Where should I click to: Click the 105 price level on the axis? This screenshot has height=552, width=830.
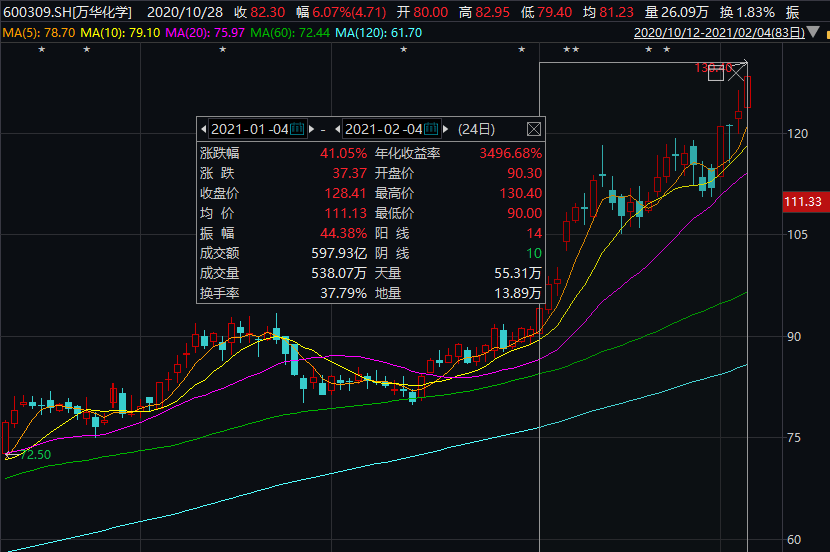click(x=798, y=234)
